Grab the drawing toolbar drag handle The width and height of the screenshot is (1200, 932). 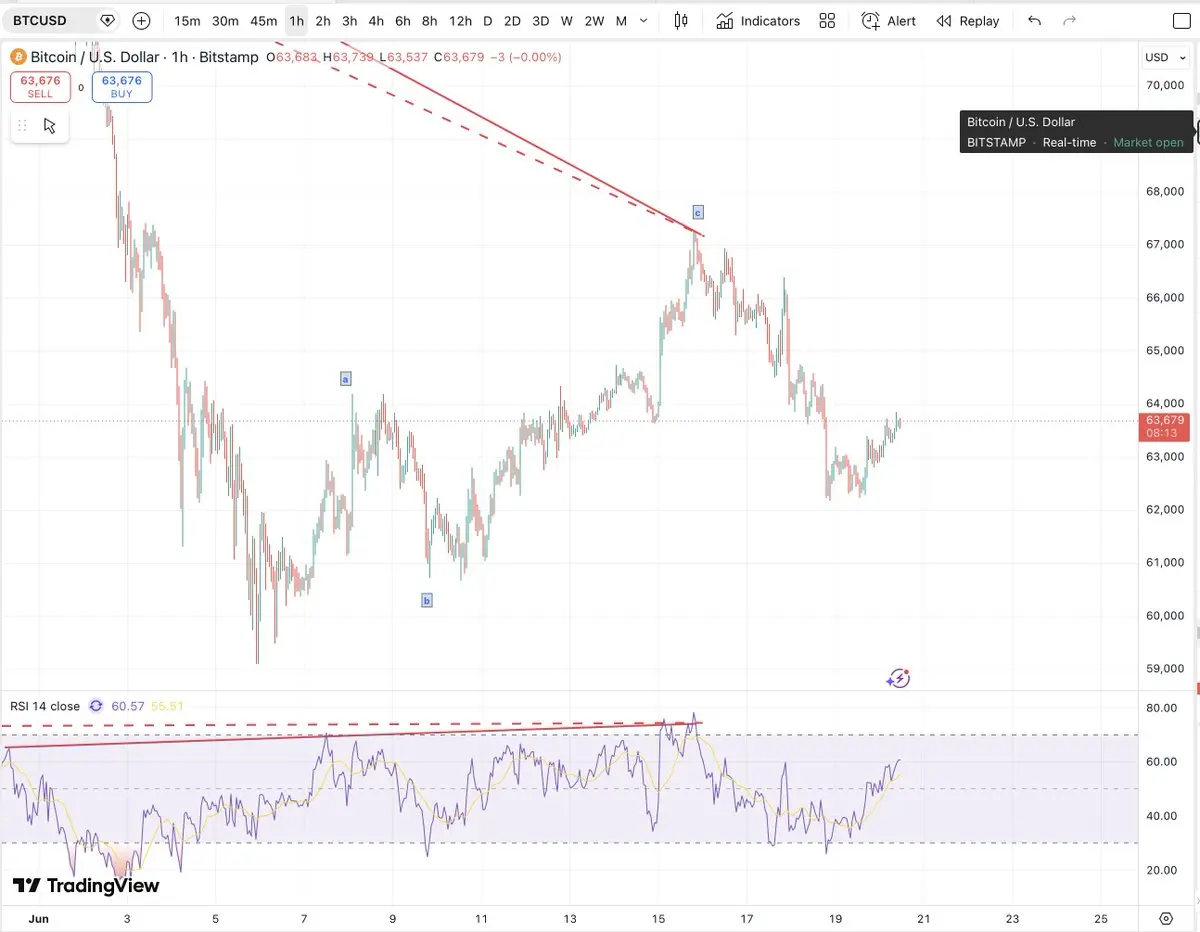pos(22,126)
